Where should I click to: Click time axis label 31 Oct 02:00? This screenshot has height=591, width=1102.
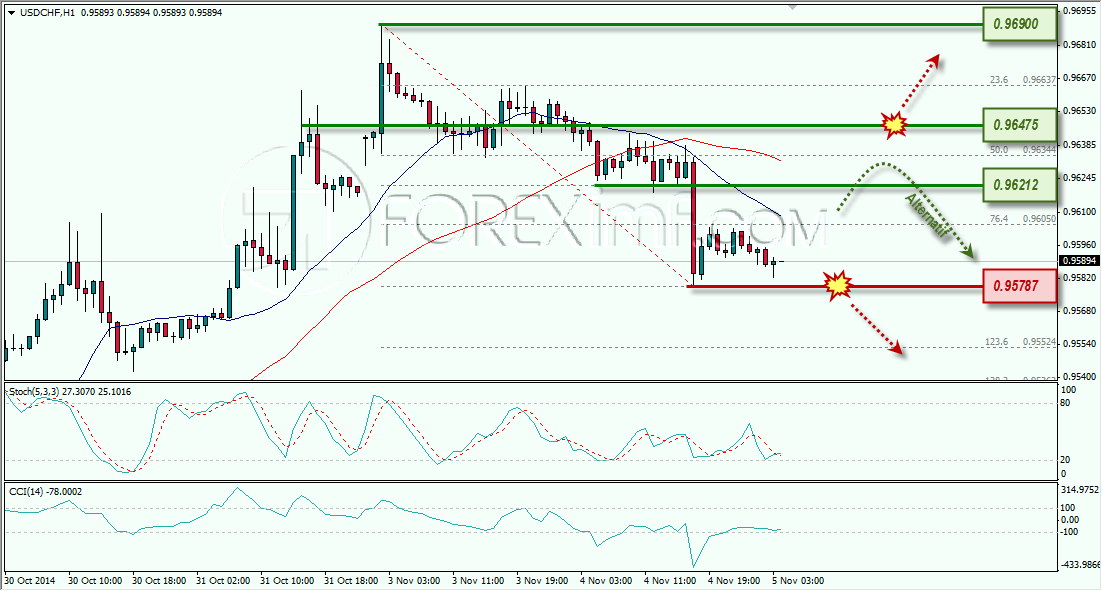223,580
